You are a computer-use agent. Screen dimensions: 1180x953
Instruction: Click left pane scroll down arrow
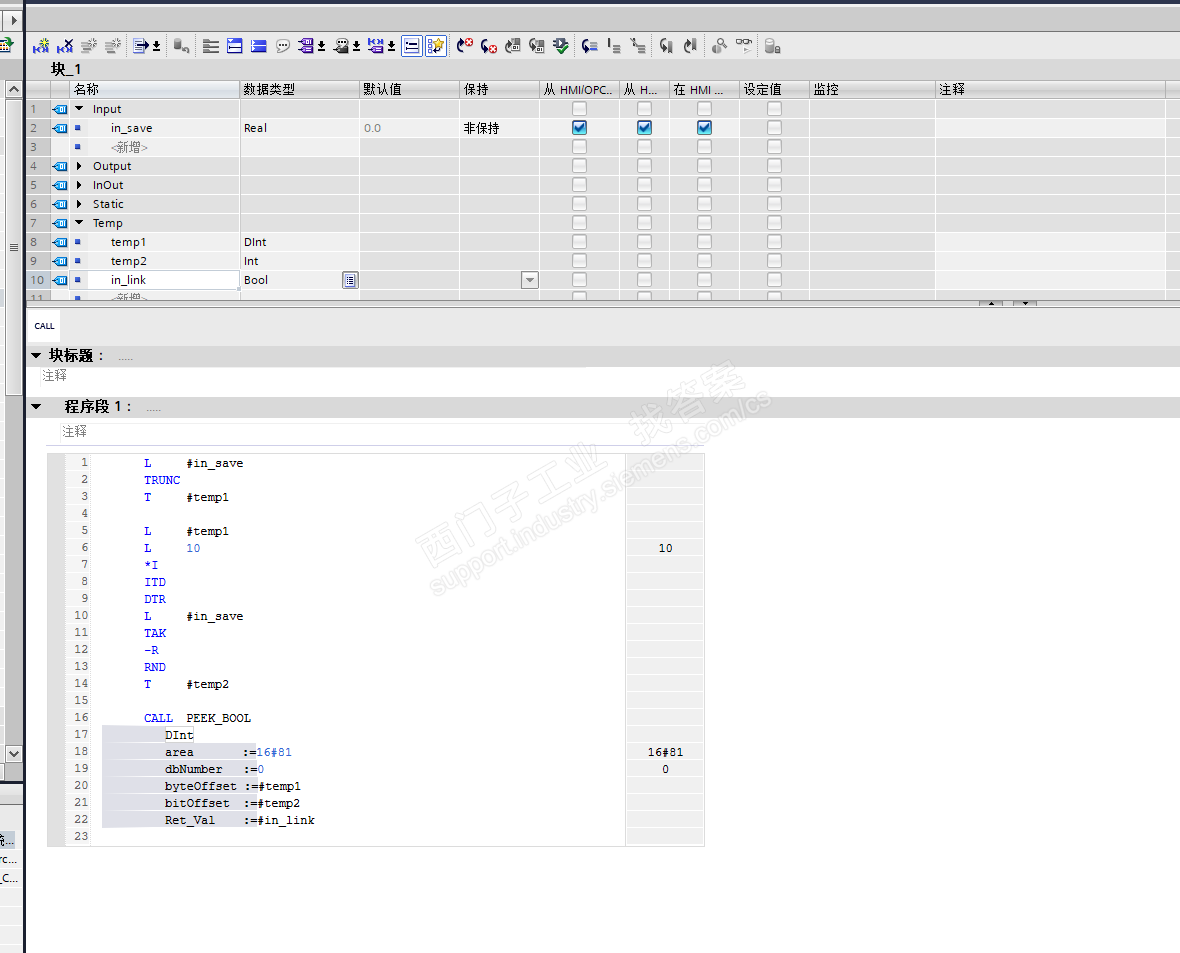point(14,753)
